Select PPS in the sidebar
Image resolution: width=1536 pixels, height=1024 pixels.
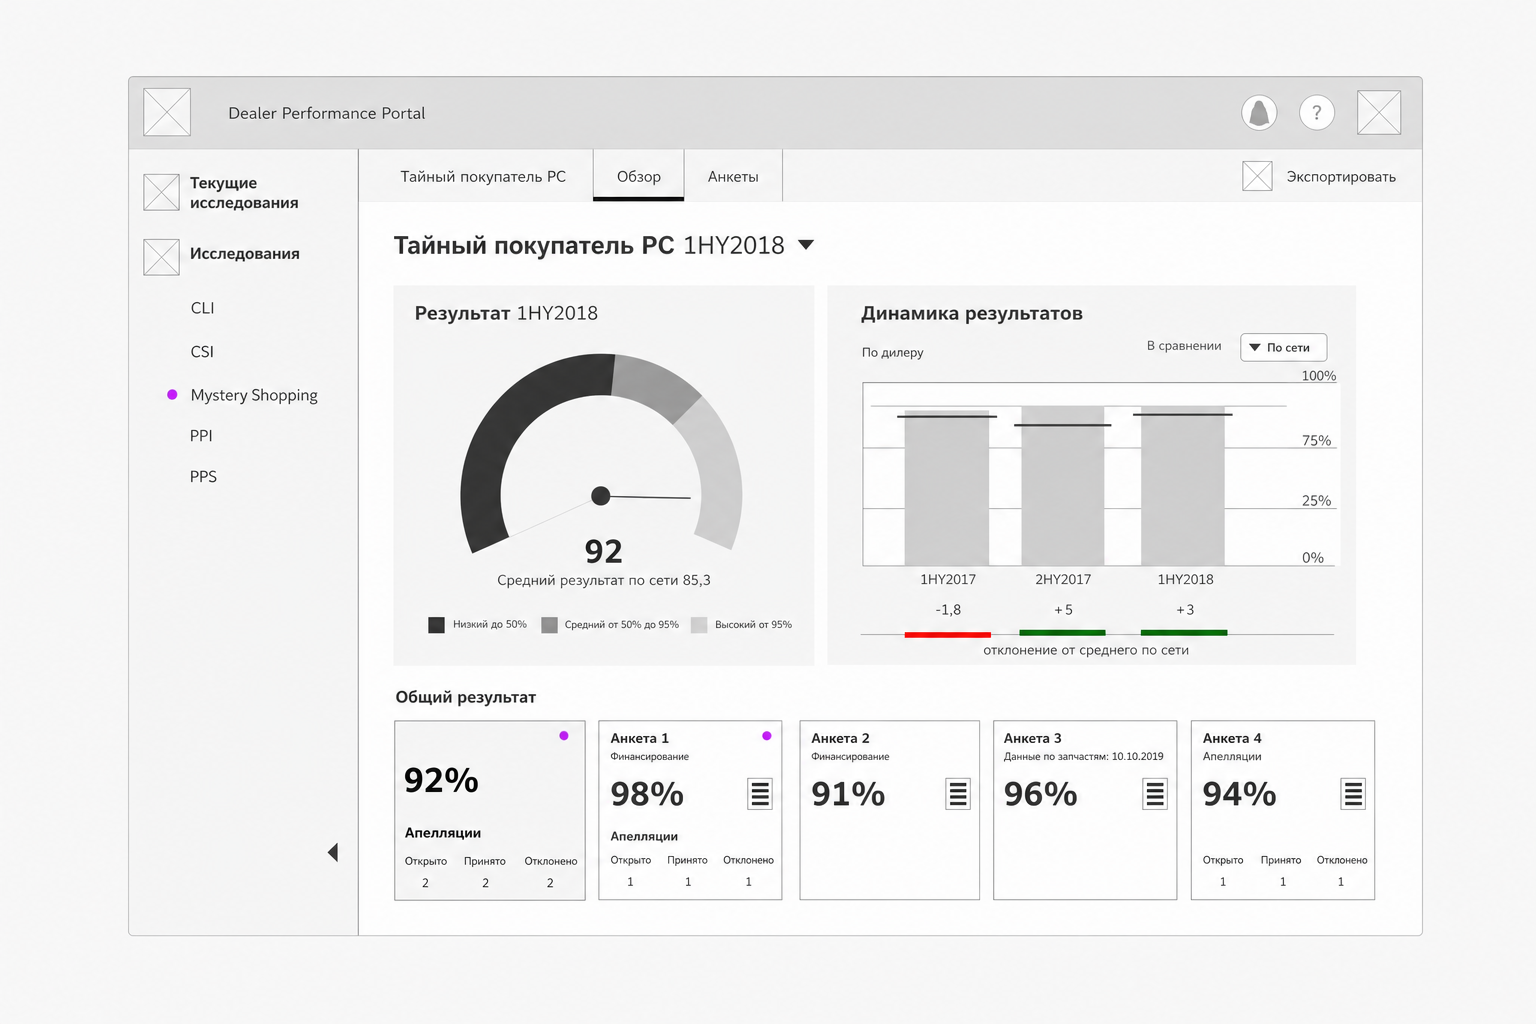203,477
